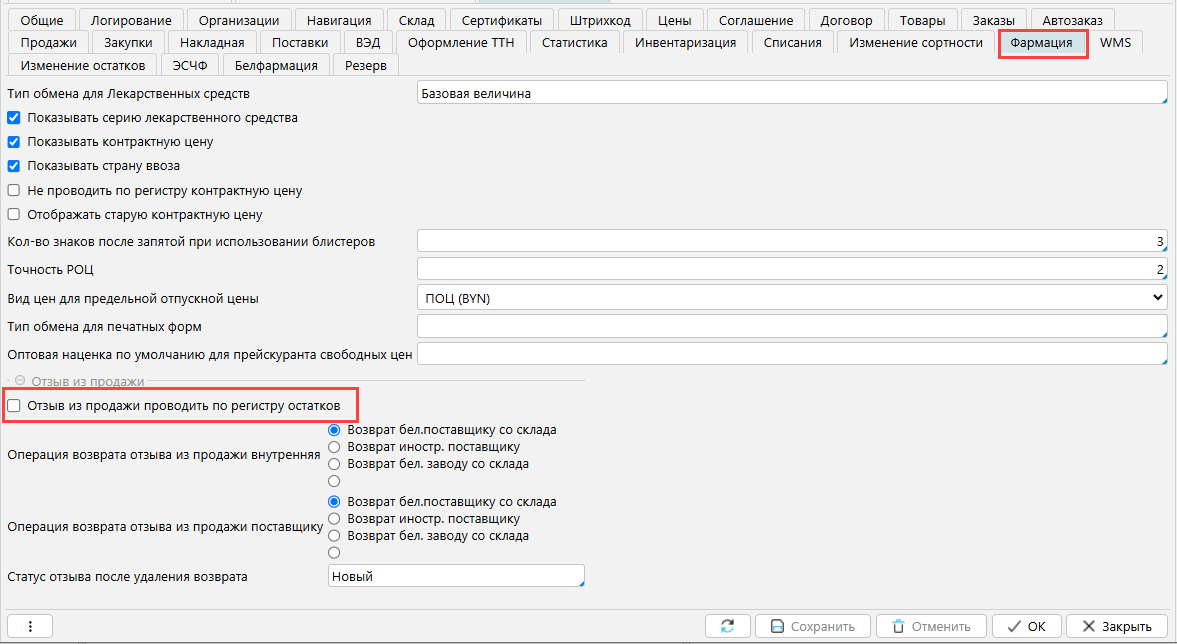Enable 'Отображать старую контрактную цену'

point(14,214)
